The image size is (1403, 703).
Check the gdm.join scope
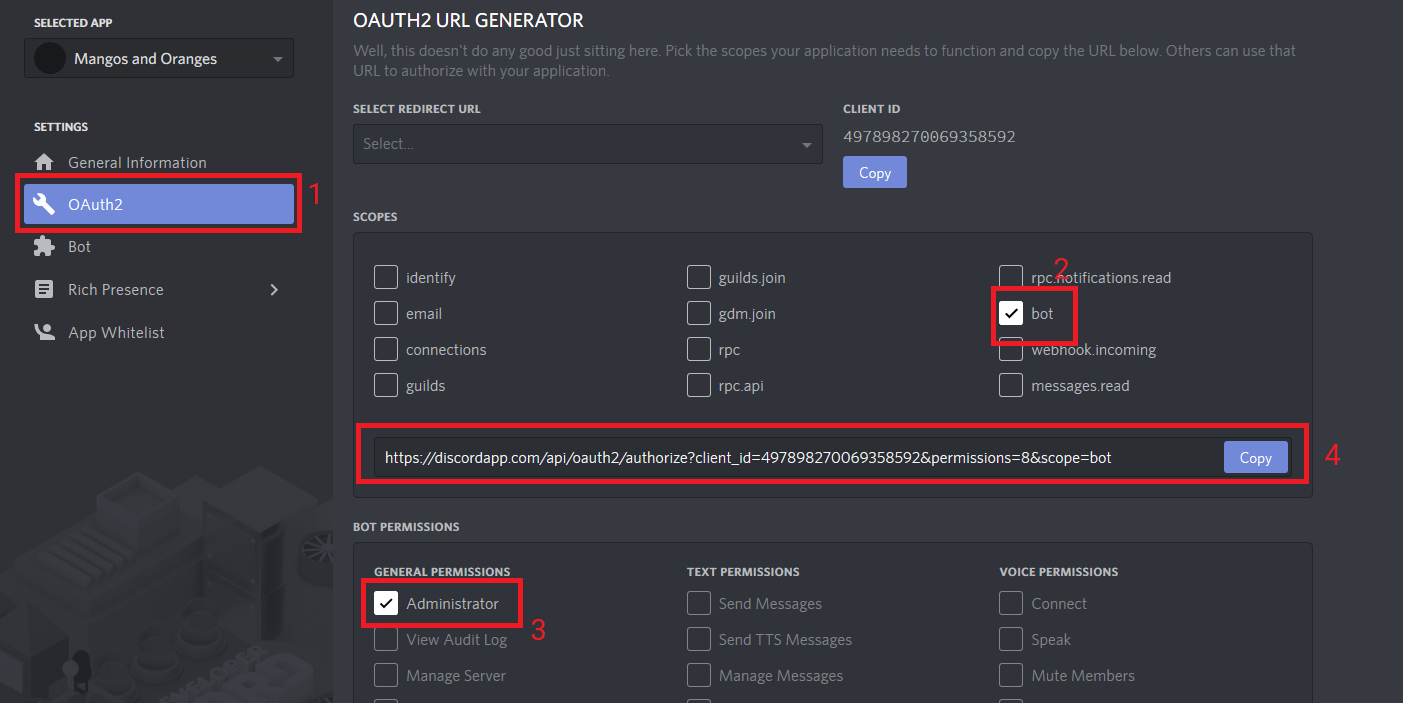coord(699,313)
